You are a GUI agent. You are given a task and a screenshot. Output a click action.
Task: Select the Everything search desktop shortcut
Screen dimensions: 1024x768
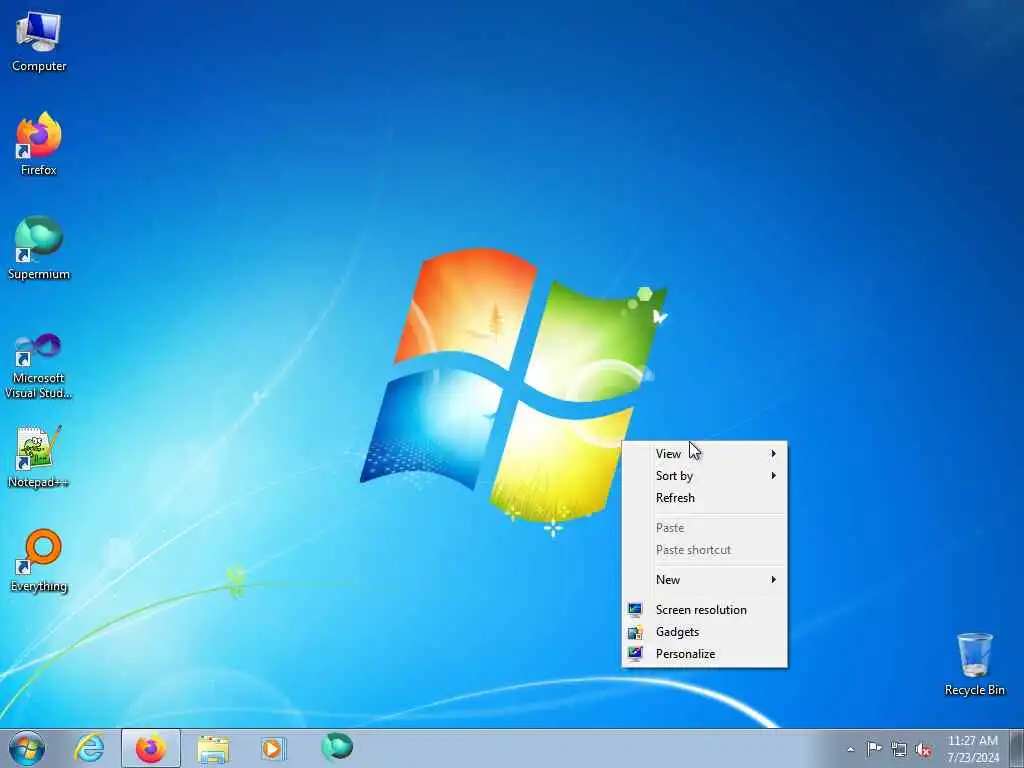coord(39,560)
